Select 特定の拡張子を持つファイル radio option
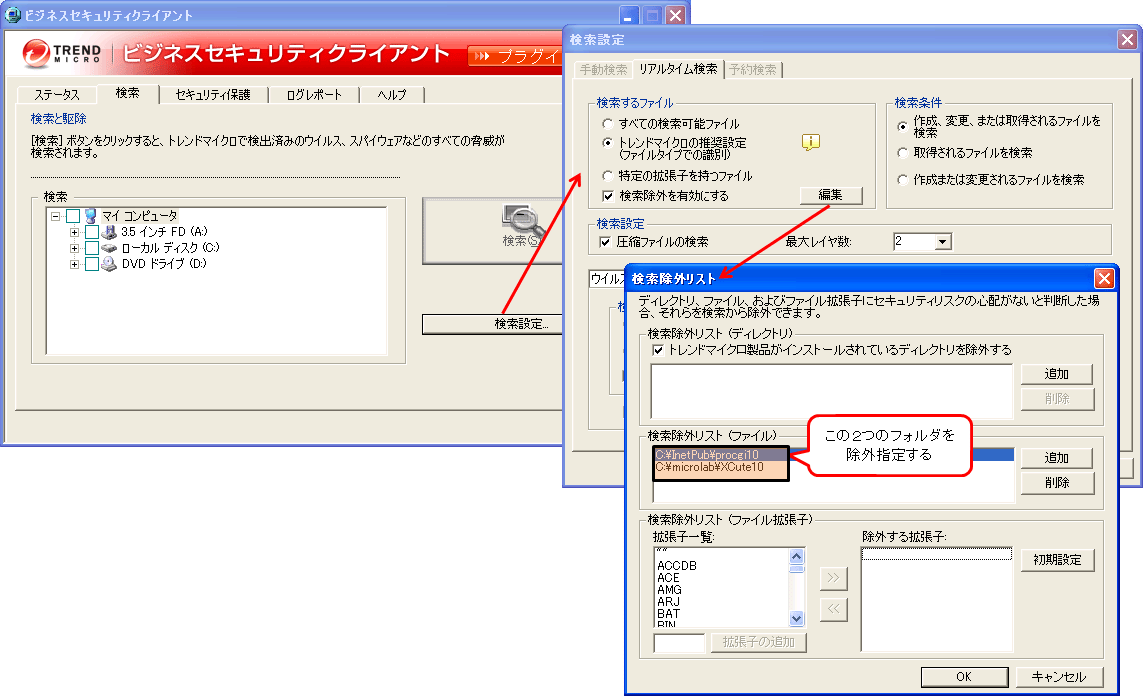The width and height of the screenshot is (1143, 696). (x=607, y=176)
